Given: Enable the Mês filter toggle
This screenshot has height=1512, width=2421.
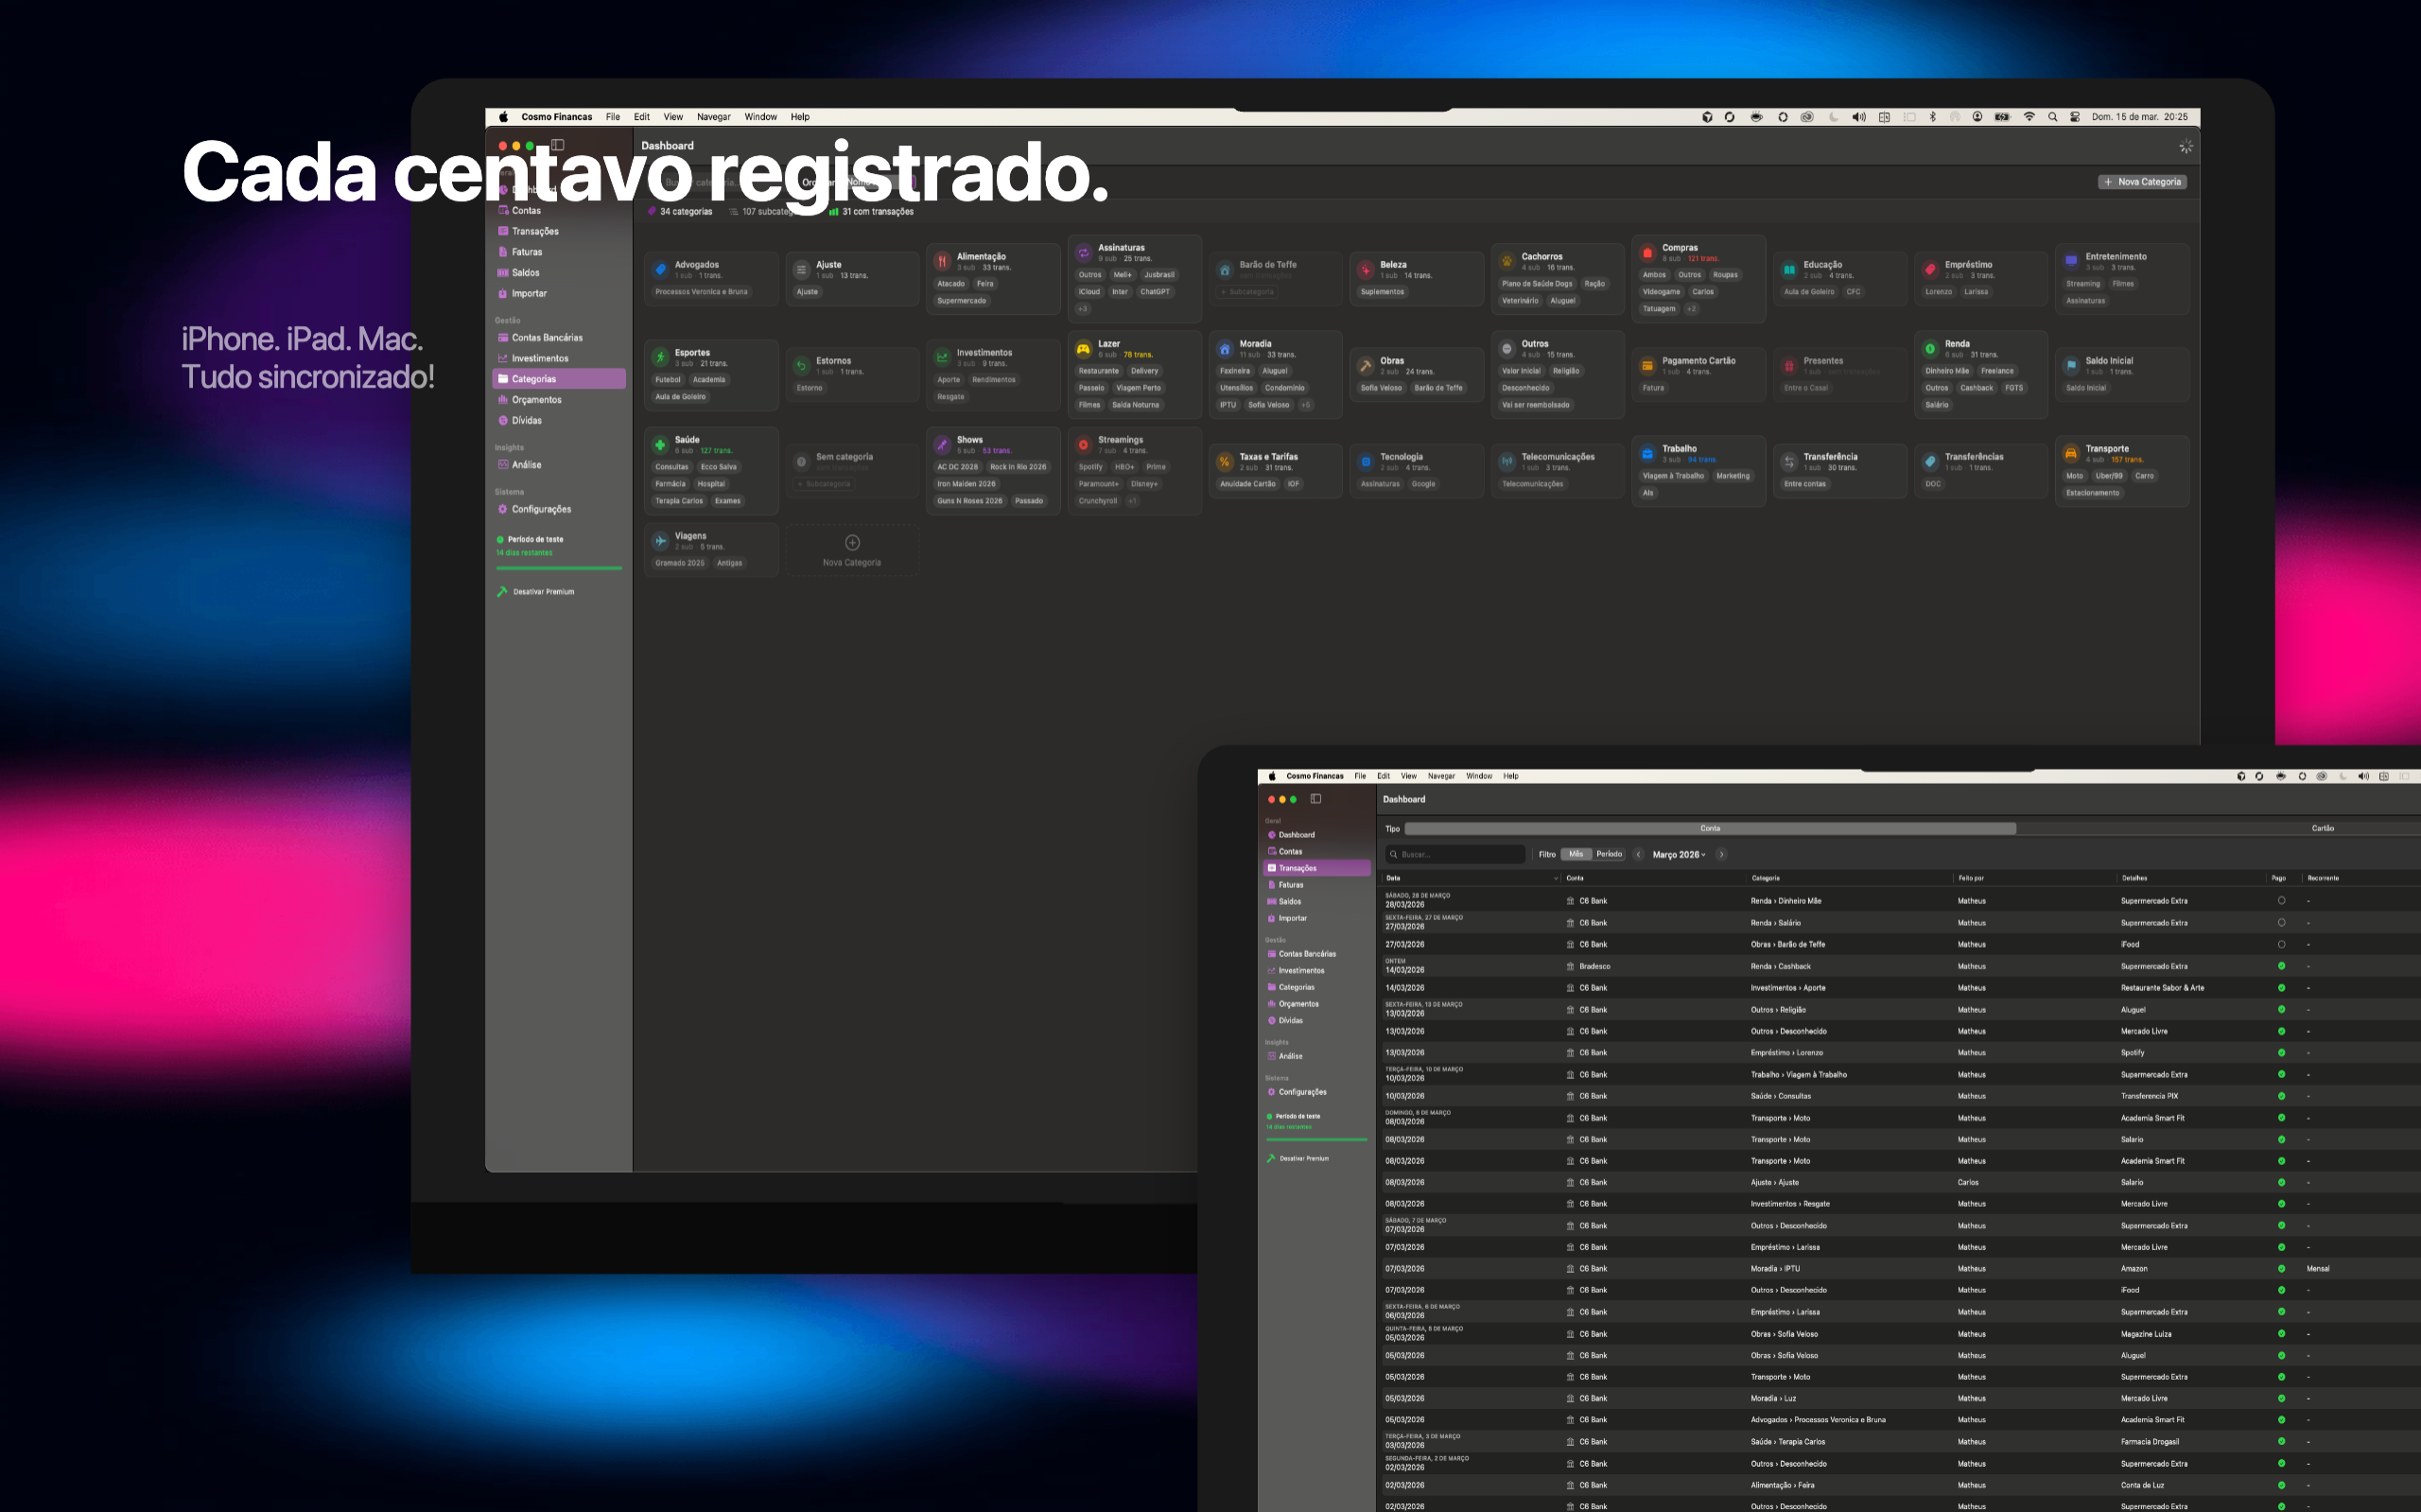Looking at the screenshot, I should pyautogui.click(x=1577, y=854).
